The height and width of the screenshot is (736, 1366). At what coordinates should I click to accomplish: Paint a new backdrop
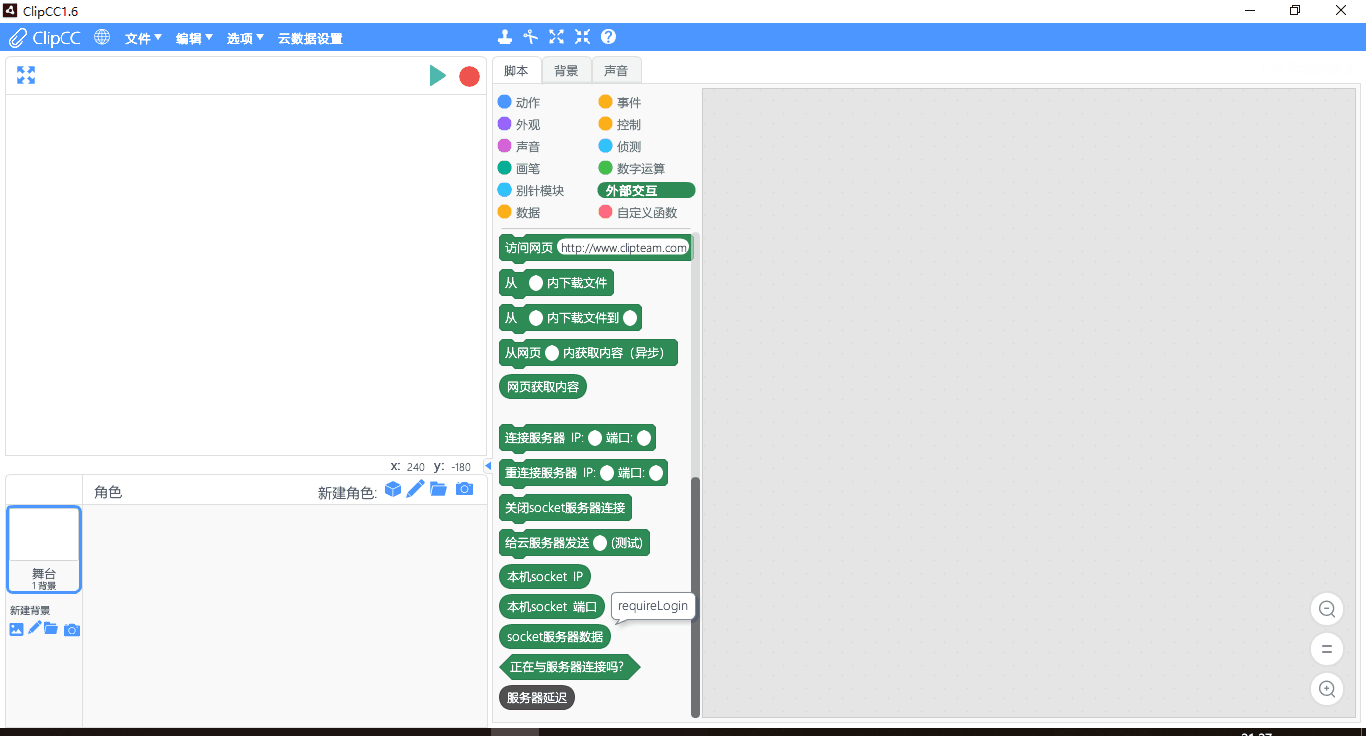click(x=34, y=627)
